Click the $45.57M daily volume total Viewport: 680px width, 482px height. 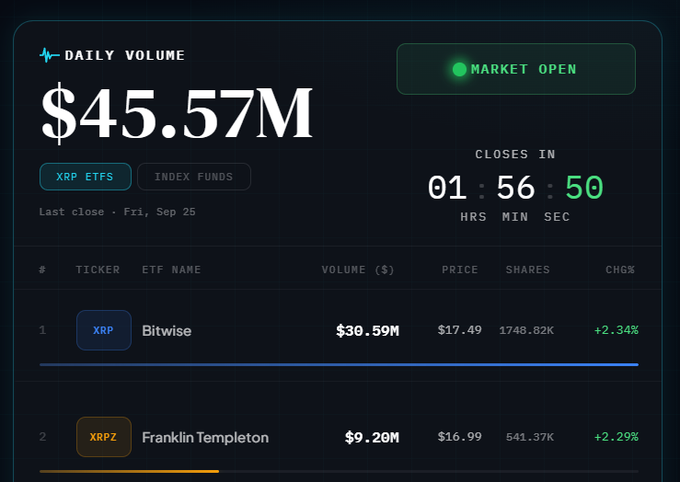(x=177, y=113)
